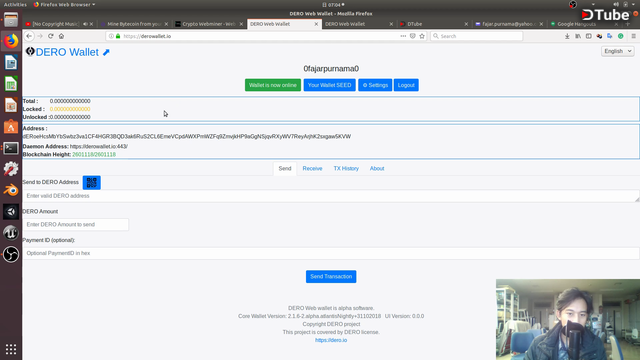The image size is (640, 360).
Task: Switch to the Receive tab
Action: [312, 168]
